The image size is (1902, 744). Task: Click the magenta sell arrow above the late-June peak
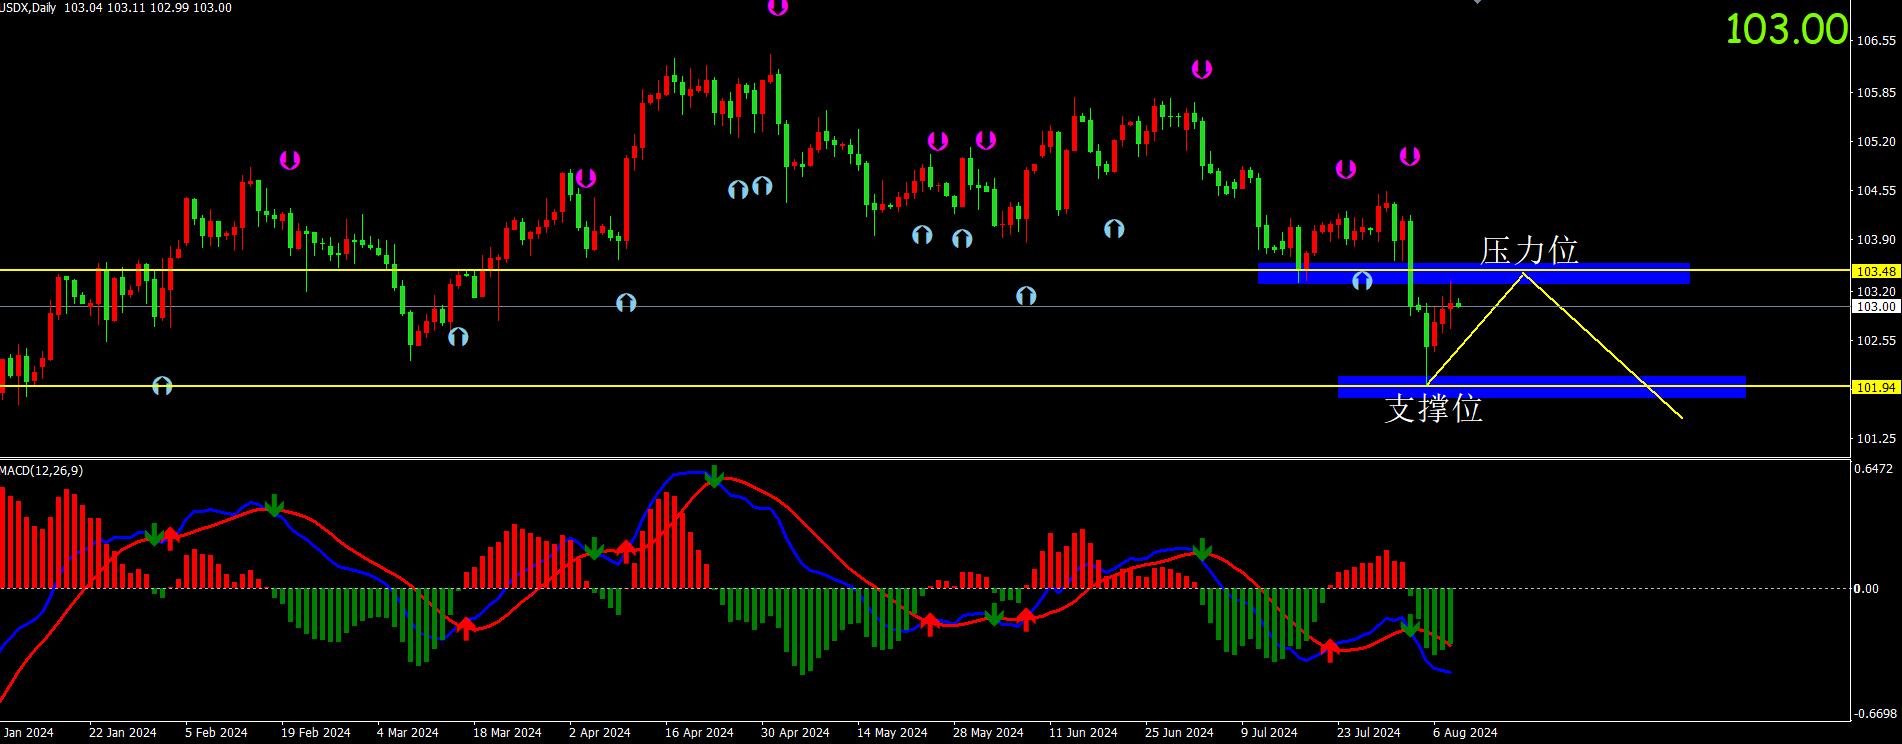pyautogui.click(x=1202, y=69)
